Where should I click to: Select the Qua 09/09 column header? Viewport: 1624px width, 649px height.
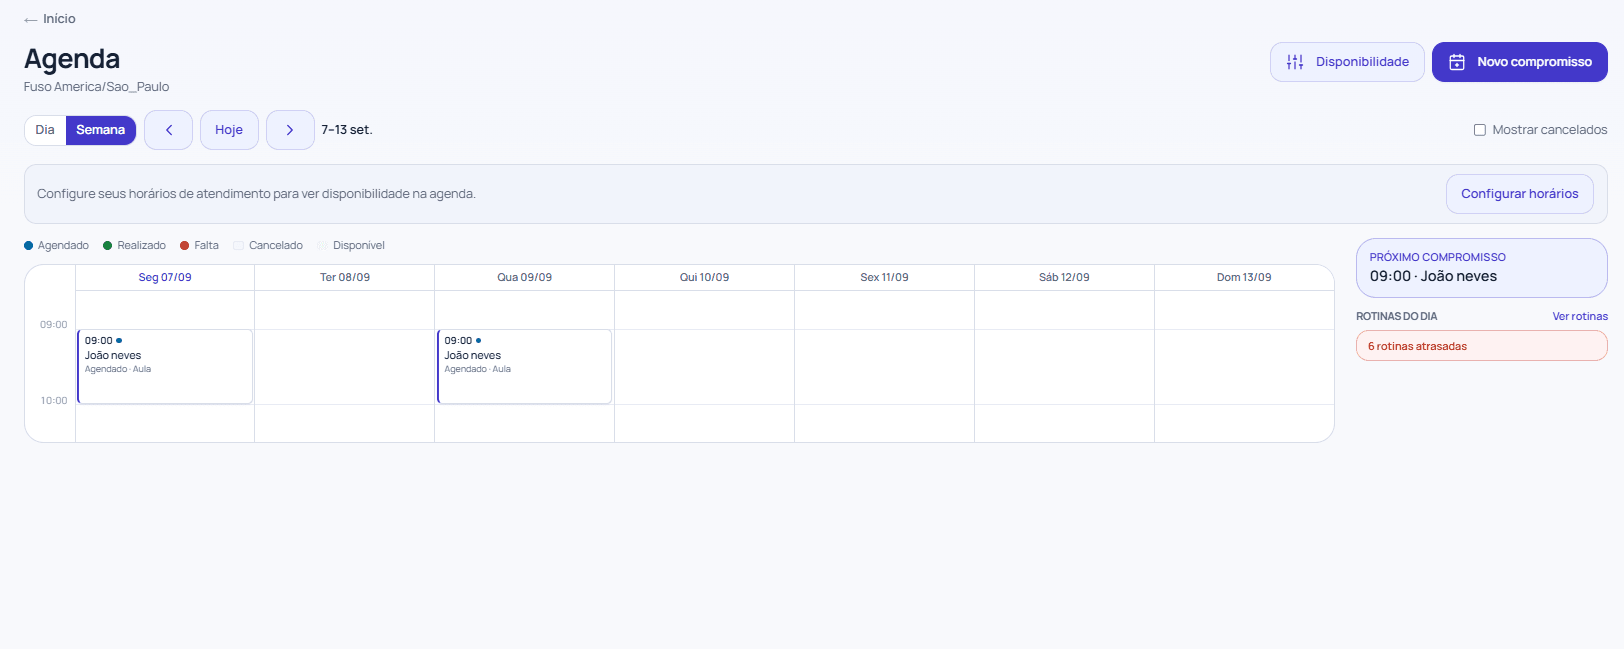525,278
